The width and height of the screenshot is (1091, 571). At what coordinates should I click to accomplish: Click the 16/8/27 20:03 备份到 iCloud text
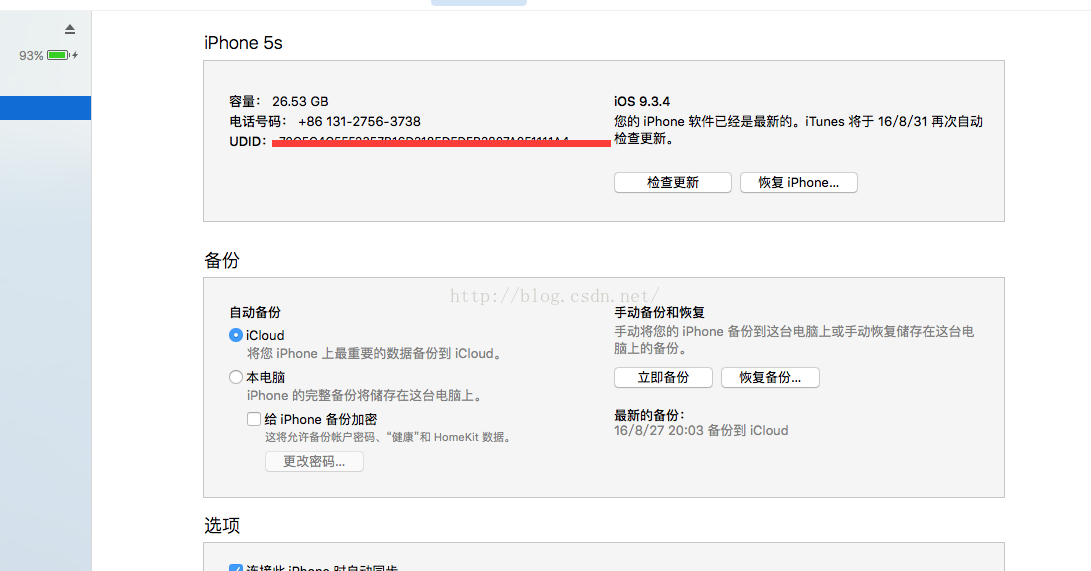click(701, 431)
